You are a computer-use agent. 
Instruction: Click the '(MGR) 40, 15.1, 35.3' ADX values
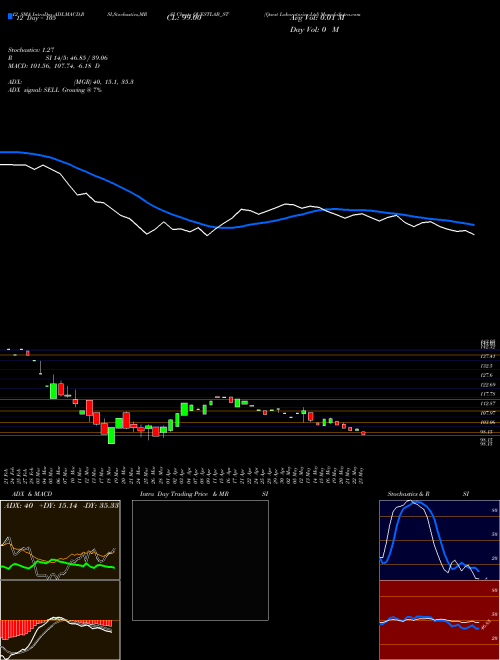pos(104,82)
